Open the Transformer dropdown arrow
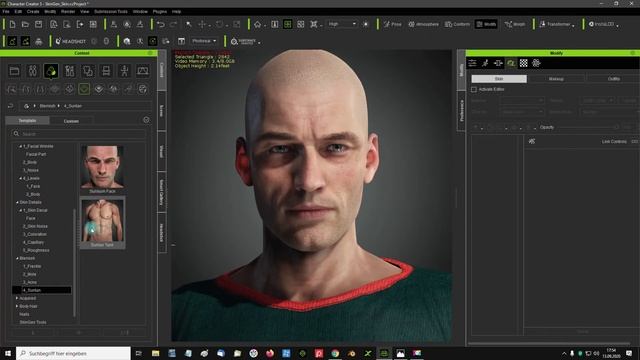Viewport: 640px width, 360px height. pos(573,25)
